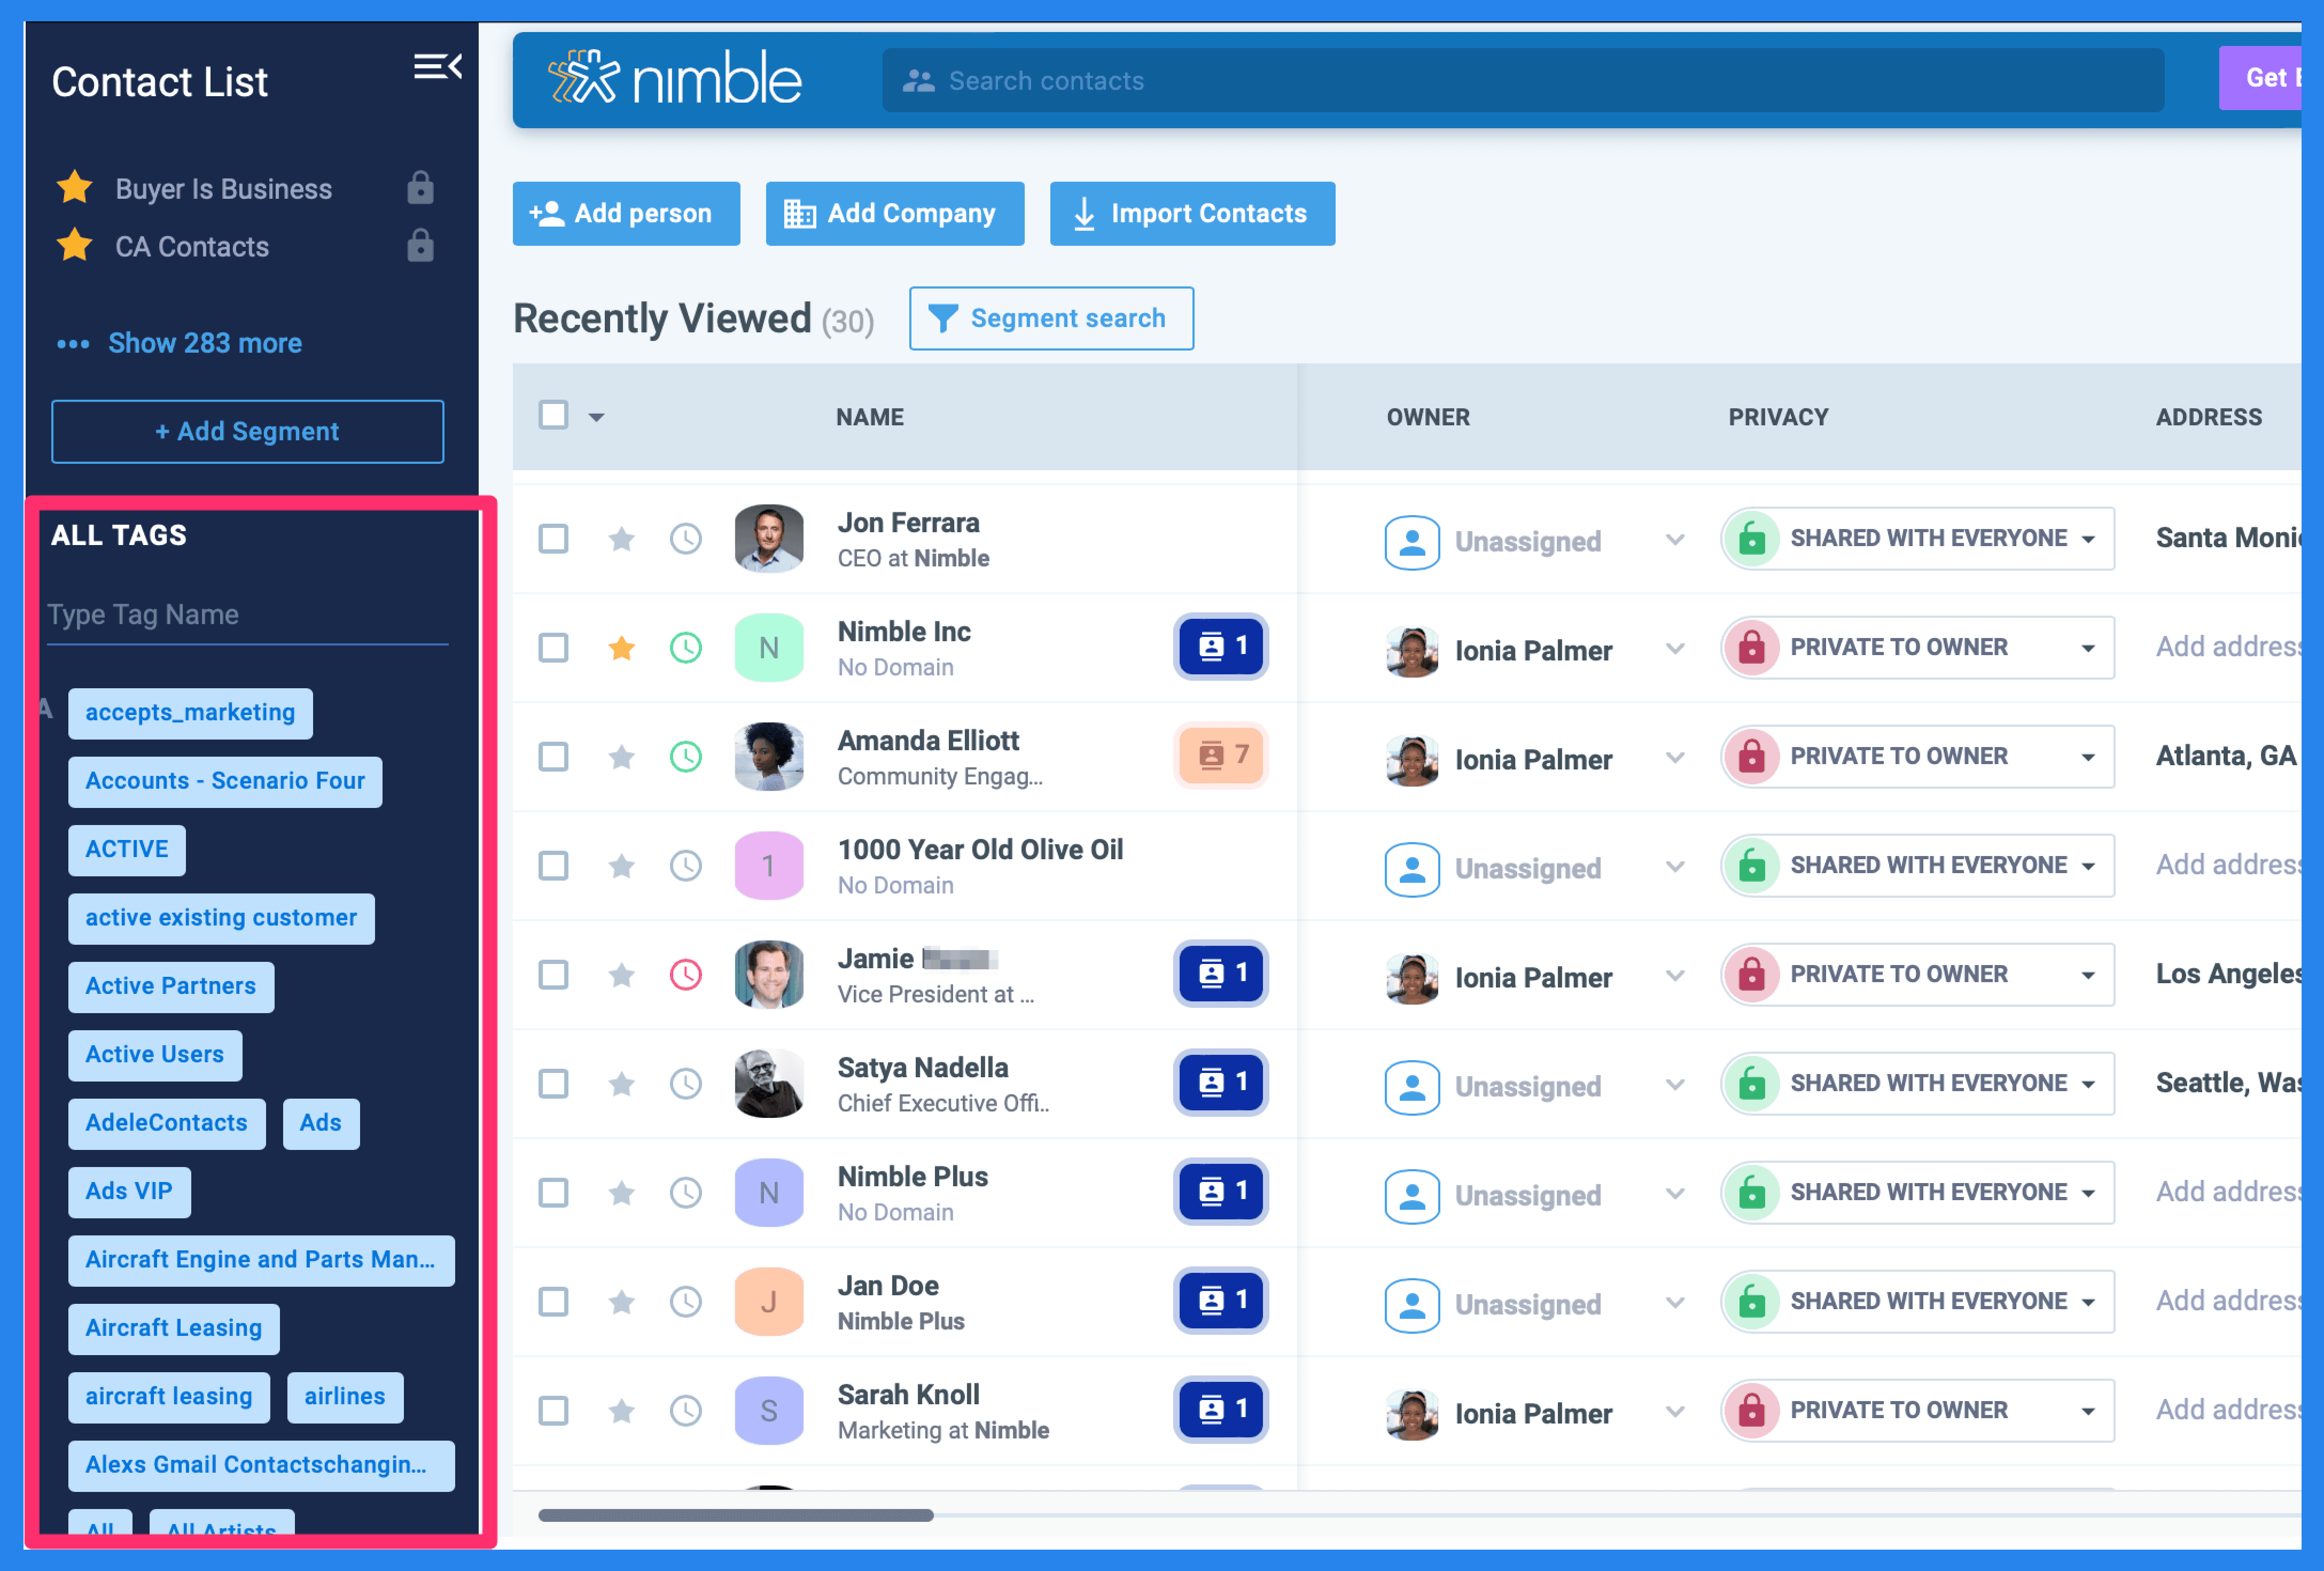Sort by the PRIVACY column header
Image resolution: width=2324 pixels, height=1571 pixels.
(x=1778, y=418)
